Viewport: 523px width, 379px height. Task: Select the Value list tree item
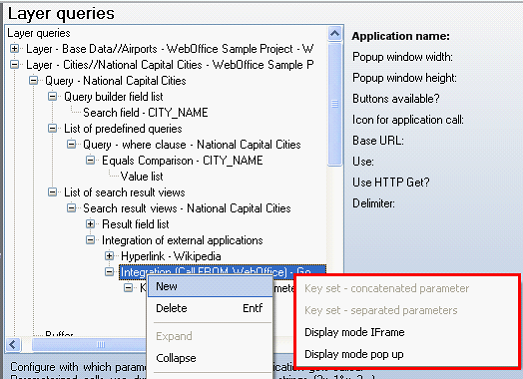point(142,176)
